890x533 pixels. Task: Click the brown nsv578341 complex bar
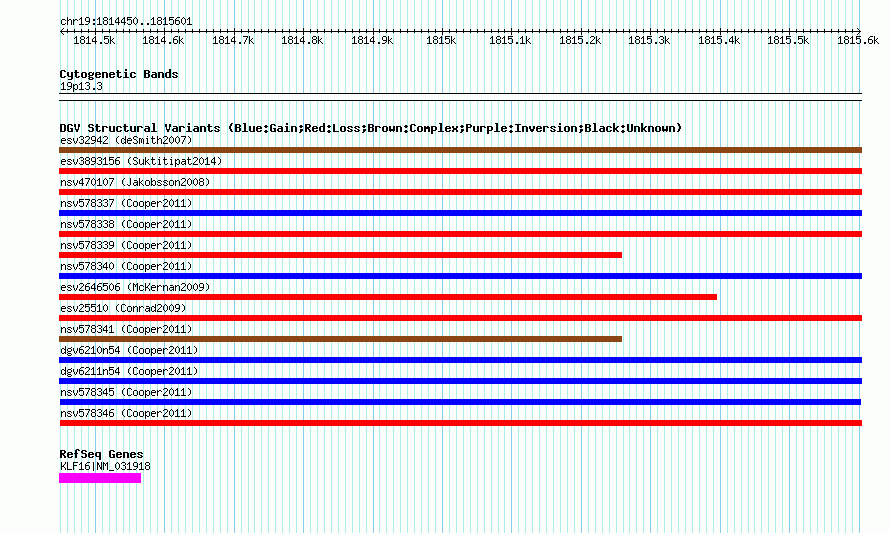click(x=341, y=339)
